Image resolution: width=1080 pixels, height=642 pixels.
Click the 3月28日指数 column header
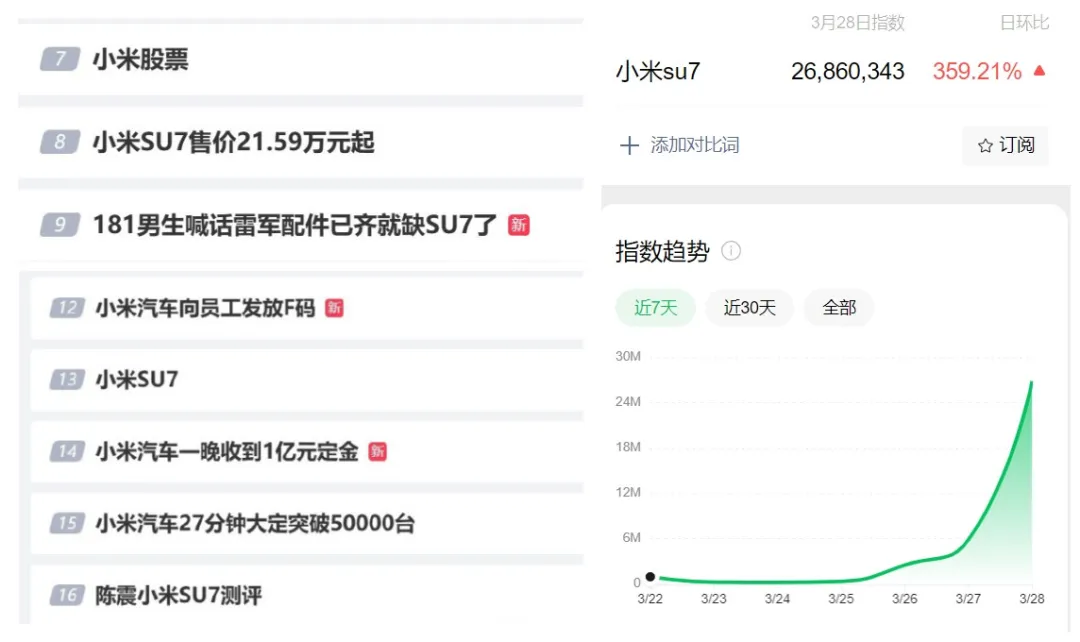point(858,23)
